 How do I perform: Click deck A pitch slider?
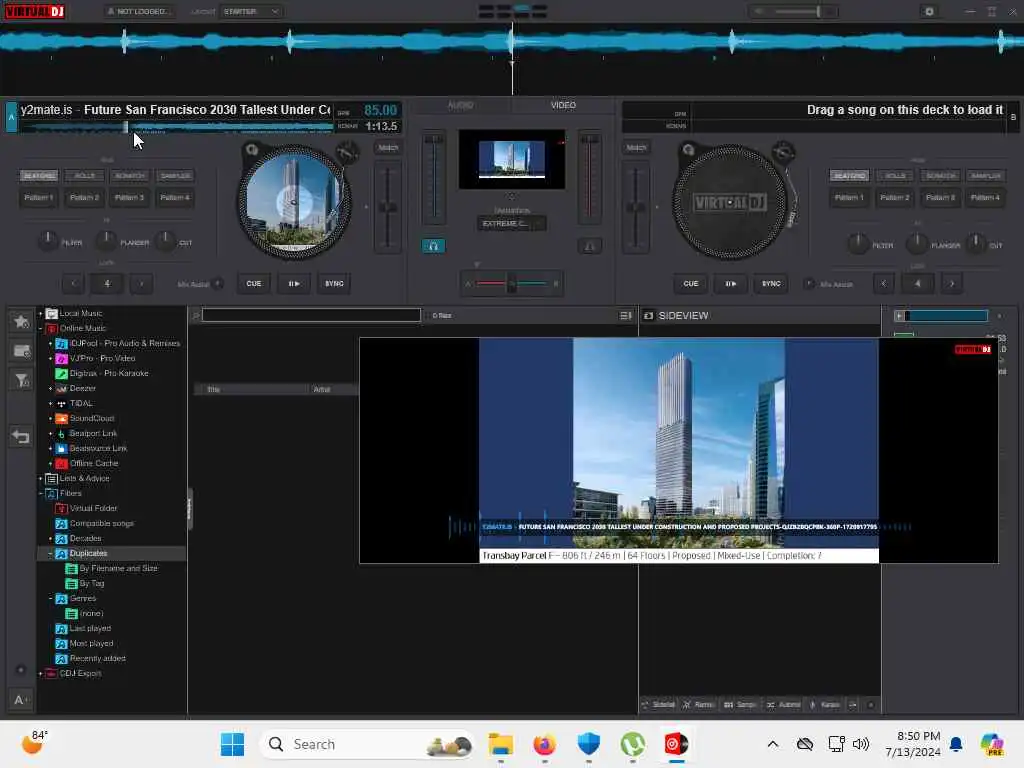[x=388, y=207]
